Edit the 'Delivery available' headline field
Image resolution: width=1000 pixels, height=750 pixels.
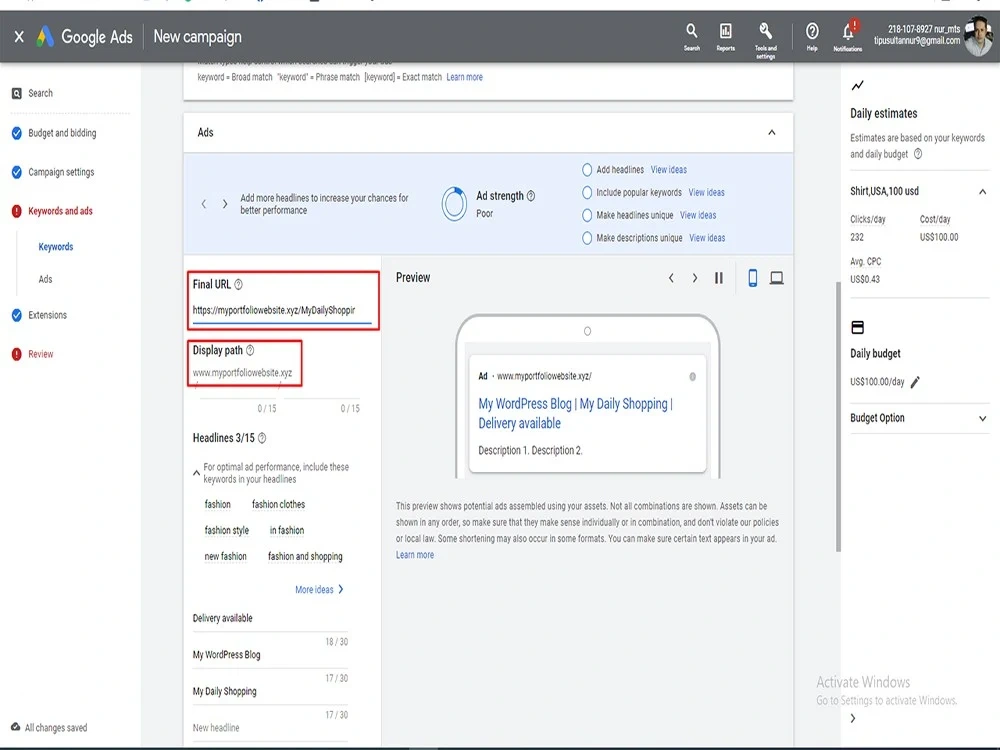(270, 618)
